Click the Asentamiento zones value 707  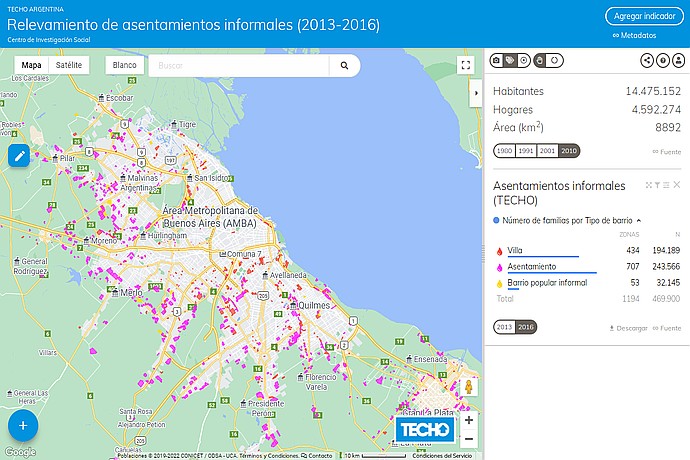[x=633, y=267]
